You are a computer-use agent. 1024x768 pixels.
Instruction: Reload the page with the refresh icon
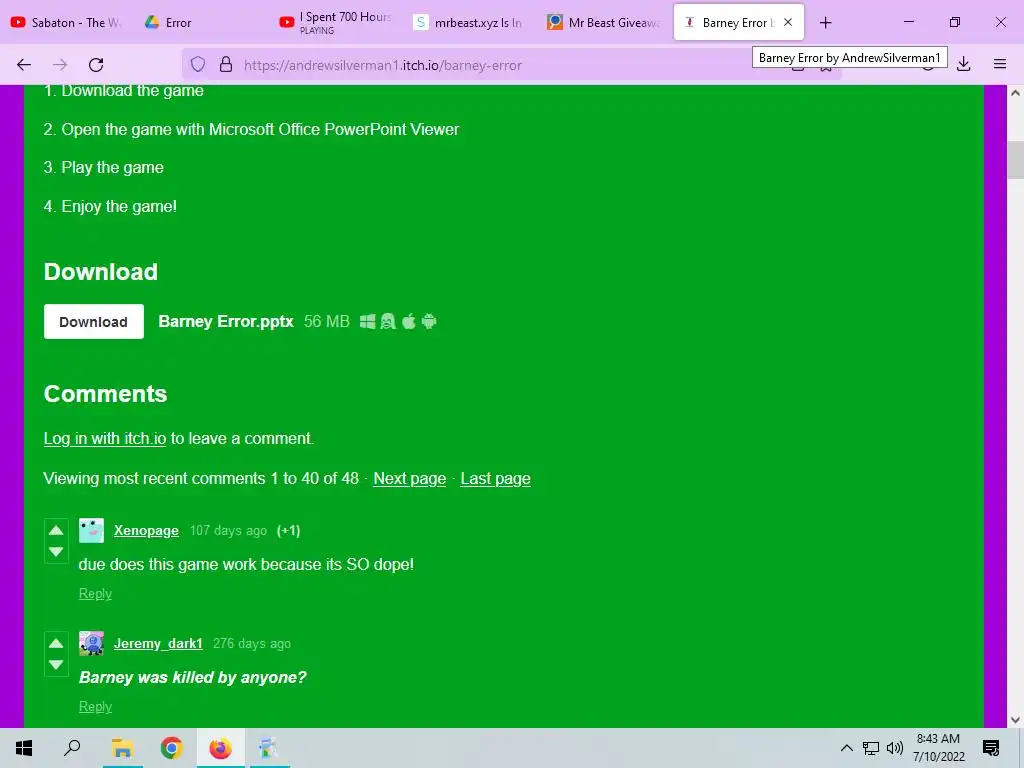point(96,65)
